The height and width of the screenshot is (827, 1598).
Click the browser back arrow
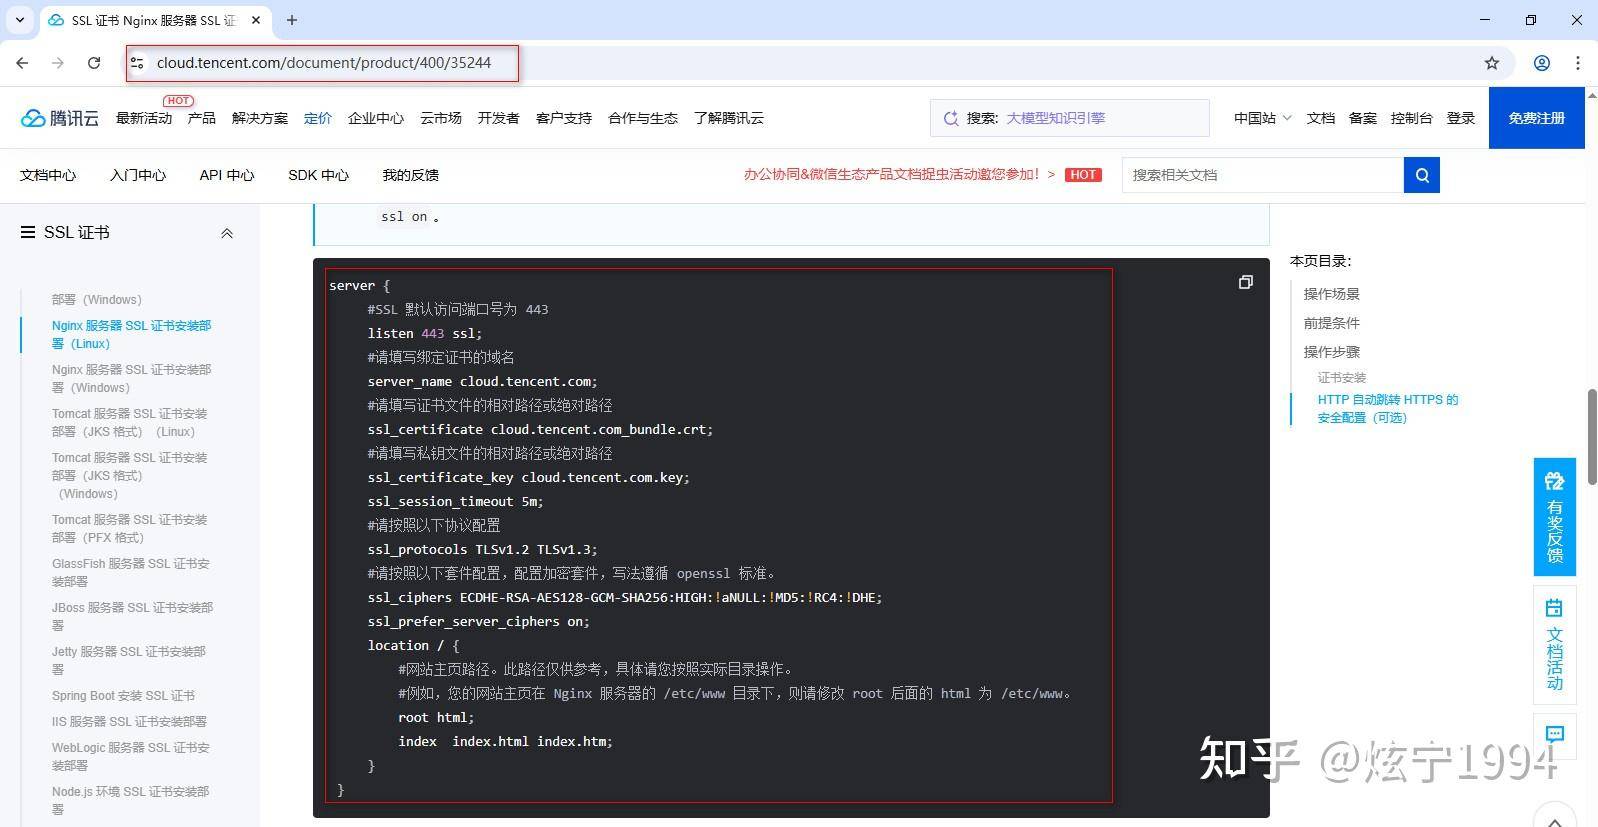pos(22,63)
